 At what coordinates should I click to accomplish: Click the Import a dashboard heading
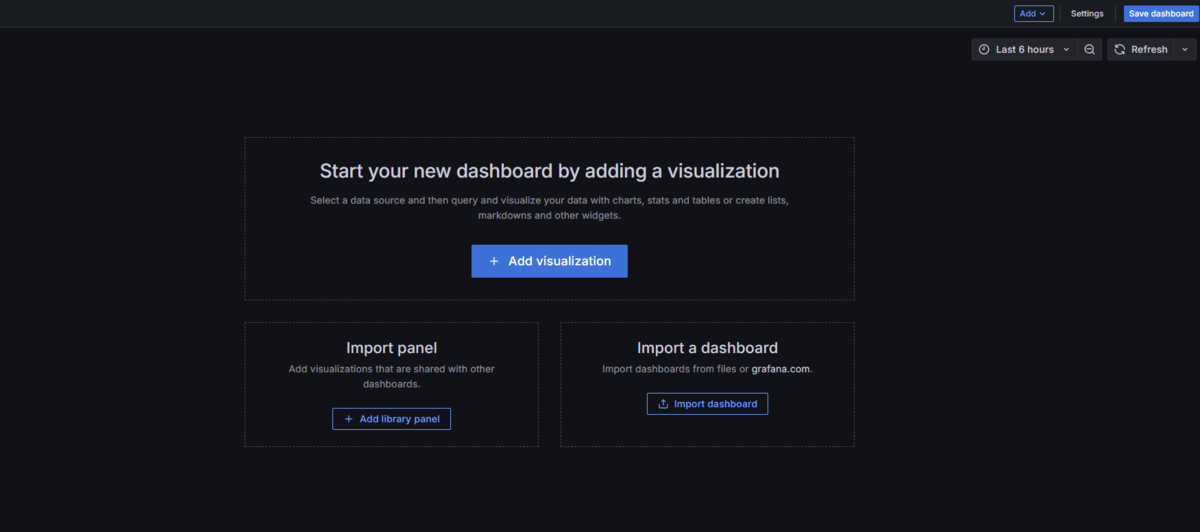[708, 348]
